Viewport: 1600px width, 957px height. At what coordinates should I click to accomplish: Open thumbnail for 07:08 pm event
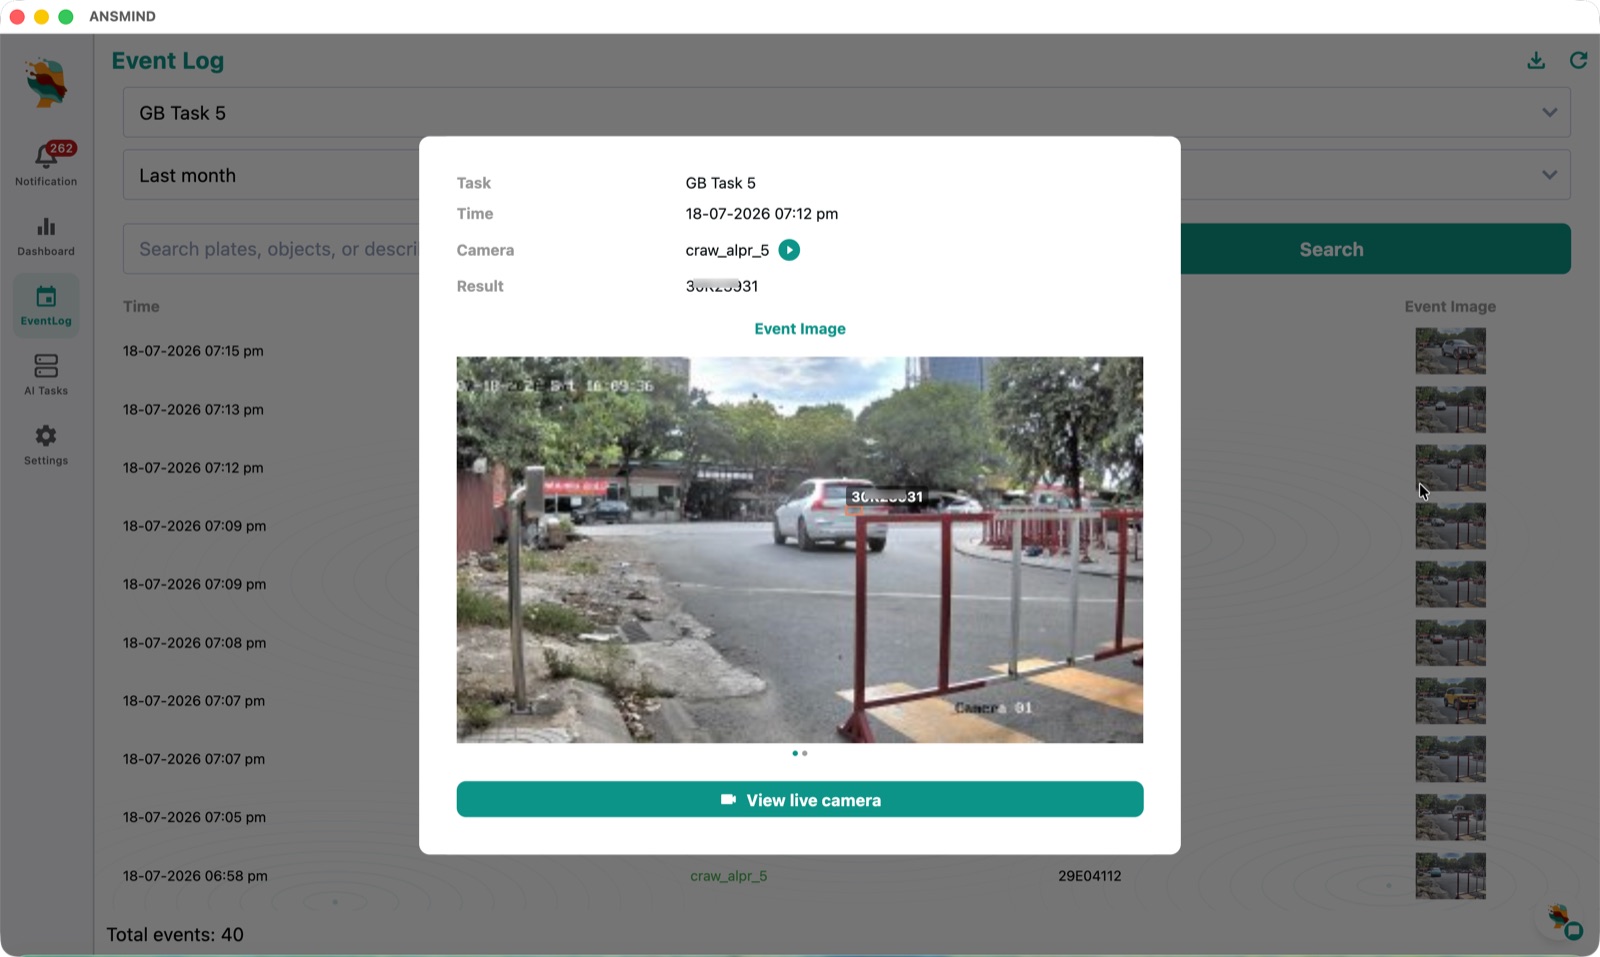[1450, 643]
